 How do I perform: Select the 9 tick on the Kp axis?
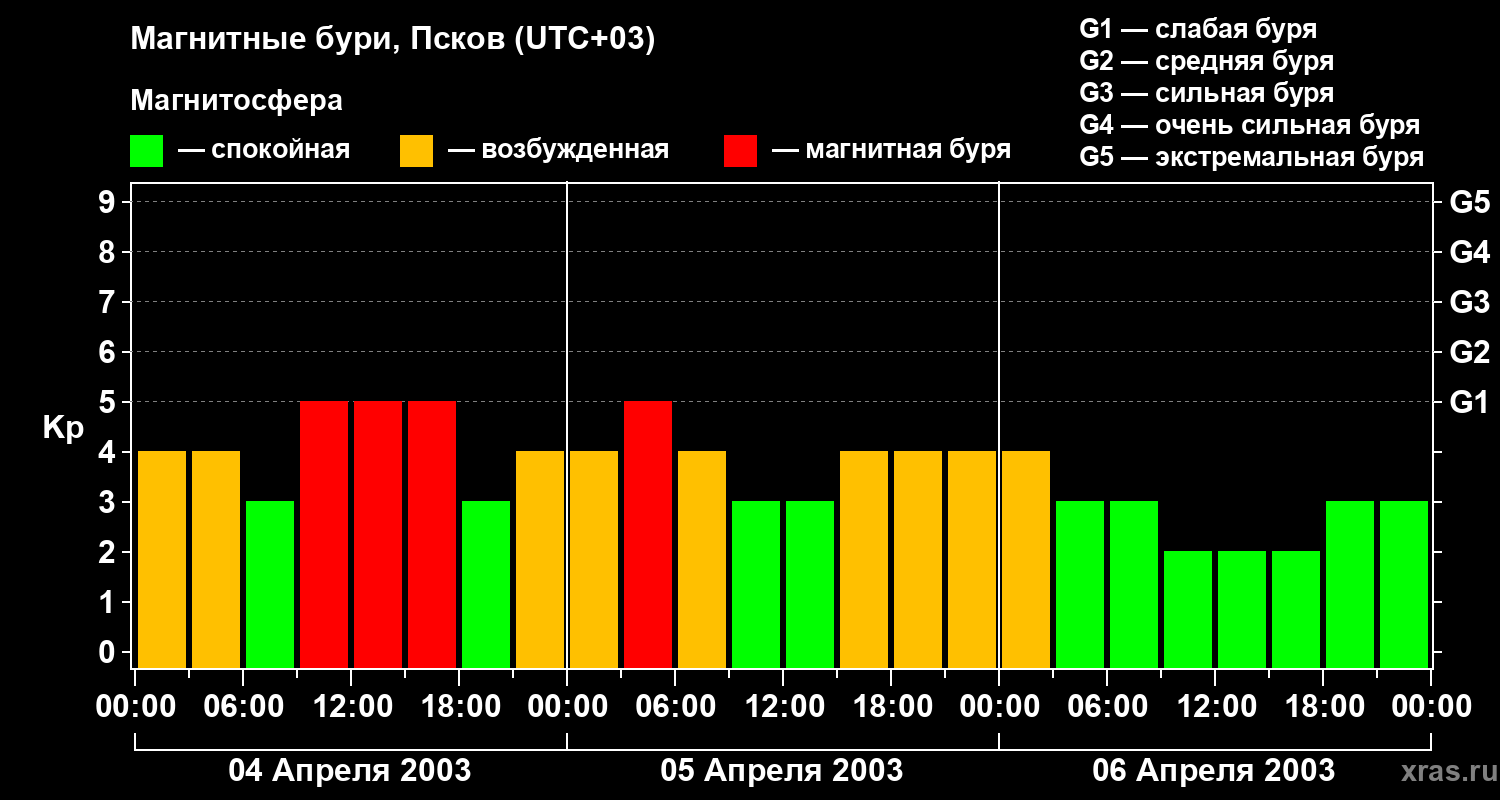click(x=108, y=203)
